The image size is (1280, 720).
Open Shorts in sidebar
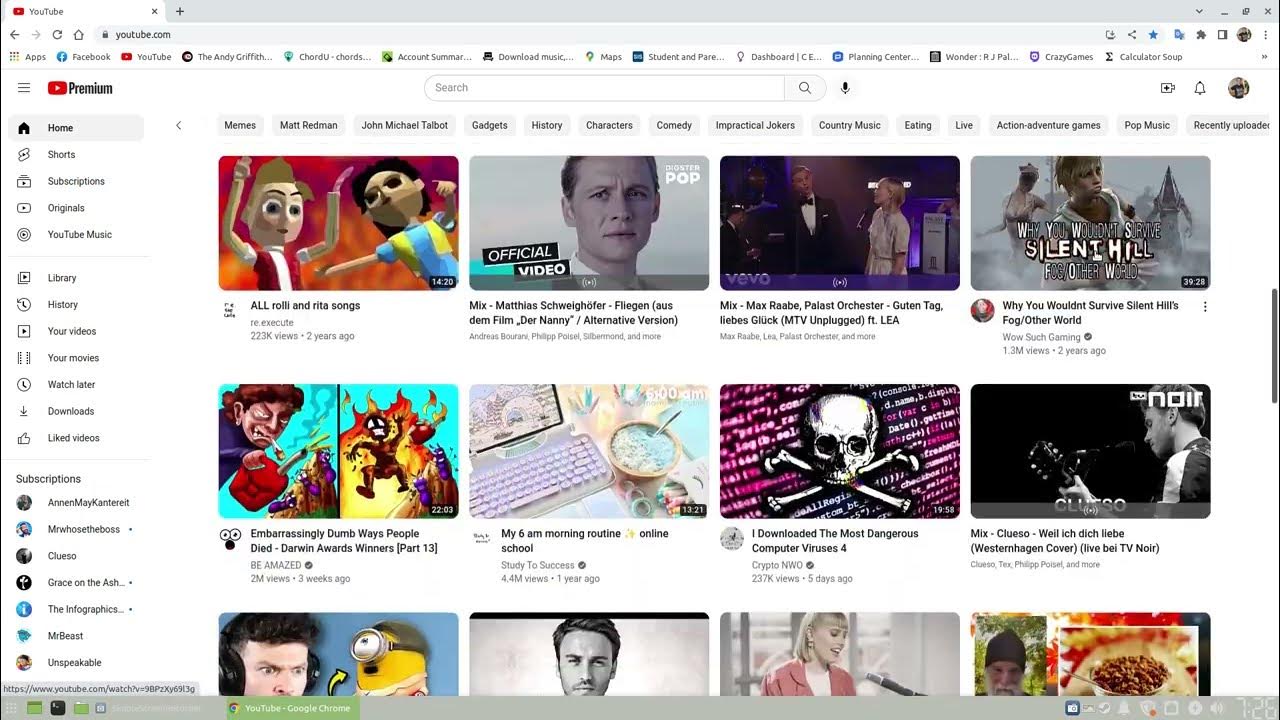pos(76,155)
